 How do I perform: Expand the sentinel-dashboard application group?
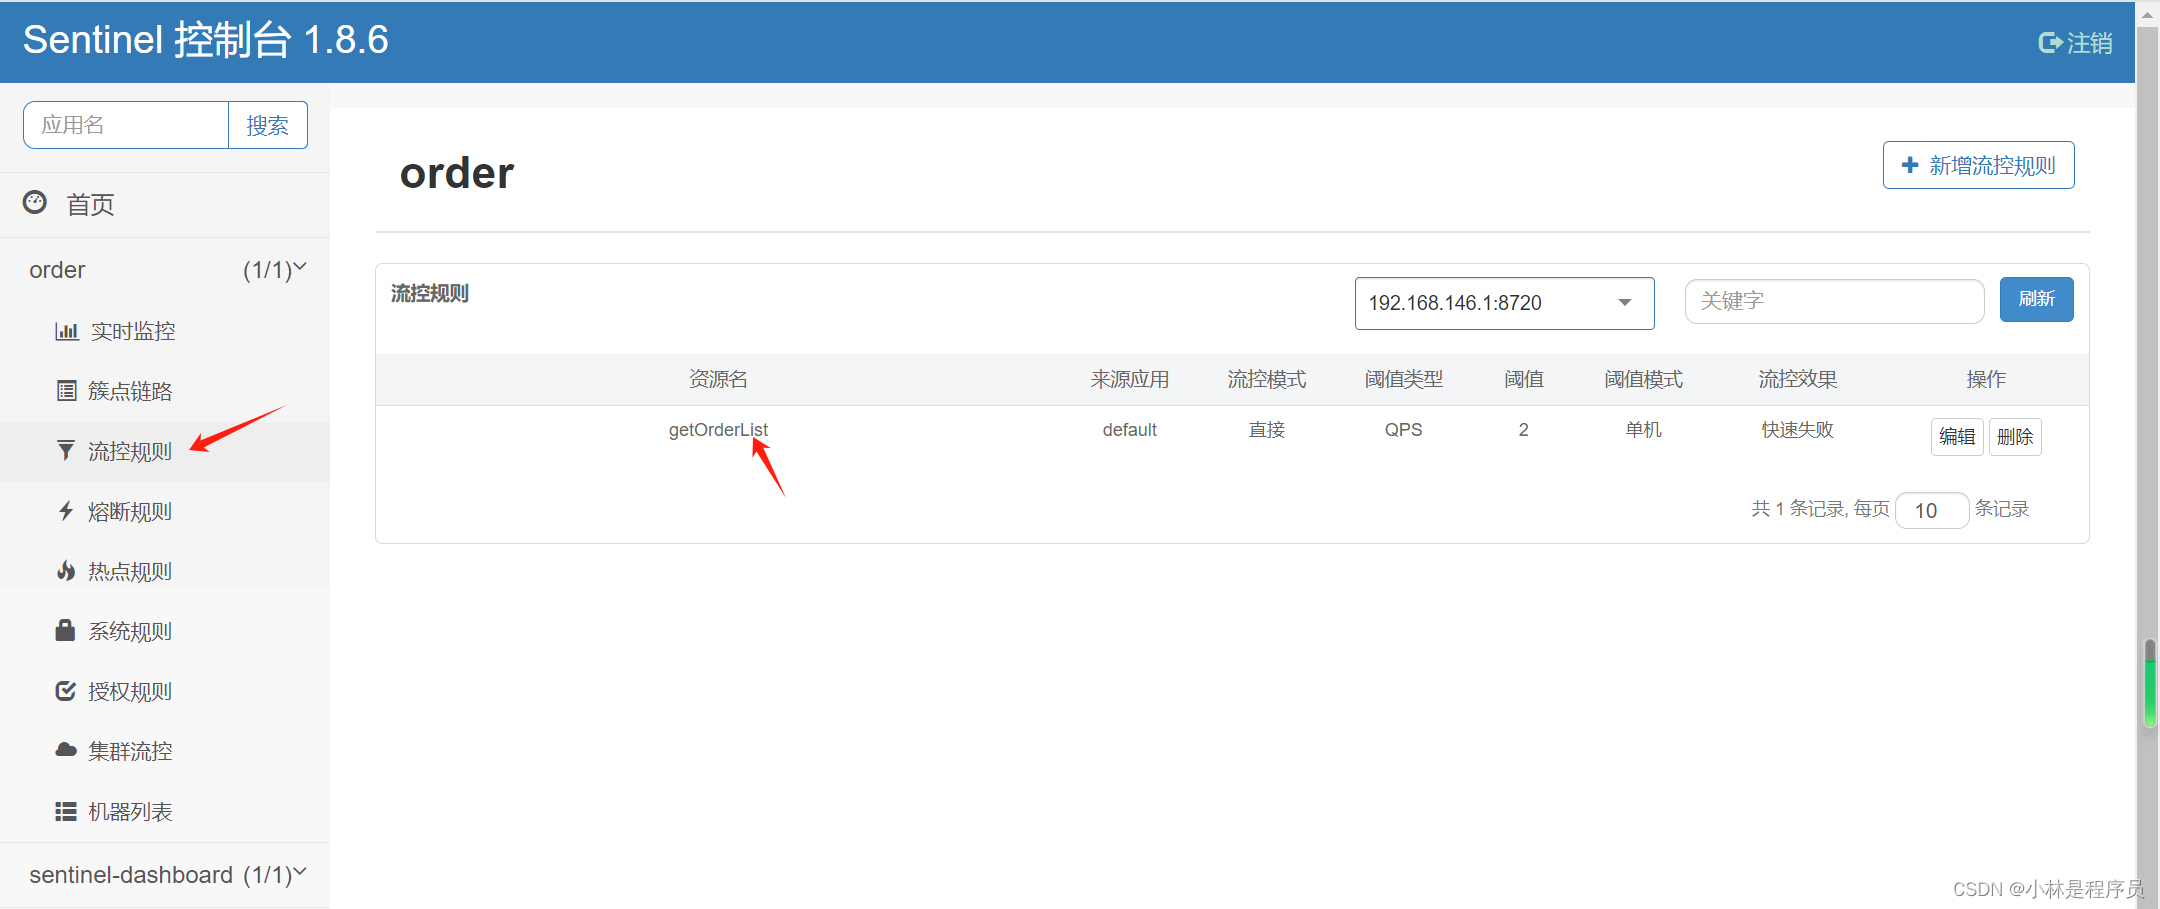click(165, 875)
